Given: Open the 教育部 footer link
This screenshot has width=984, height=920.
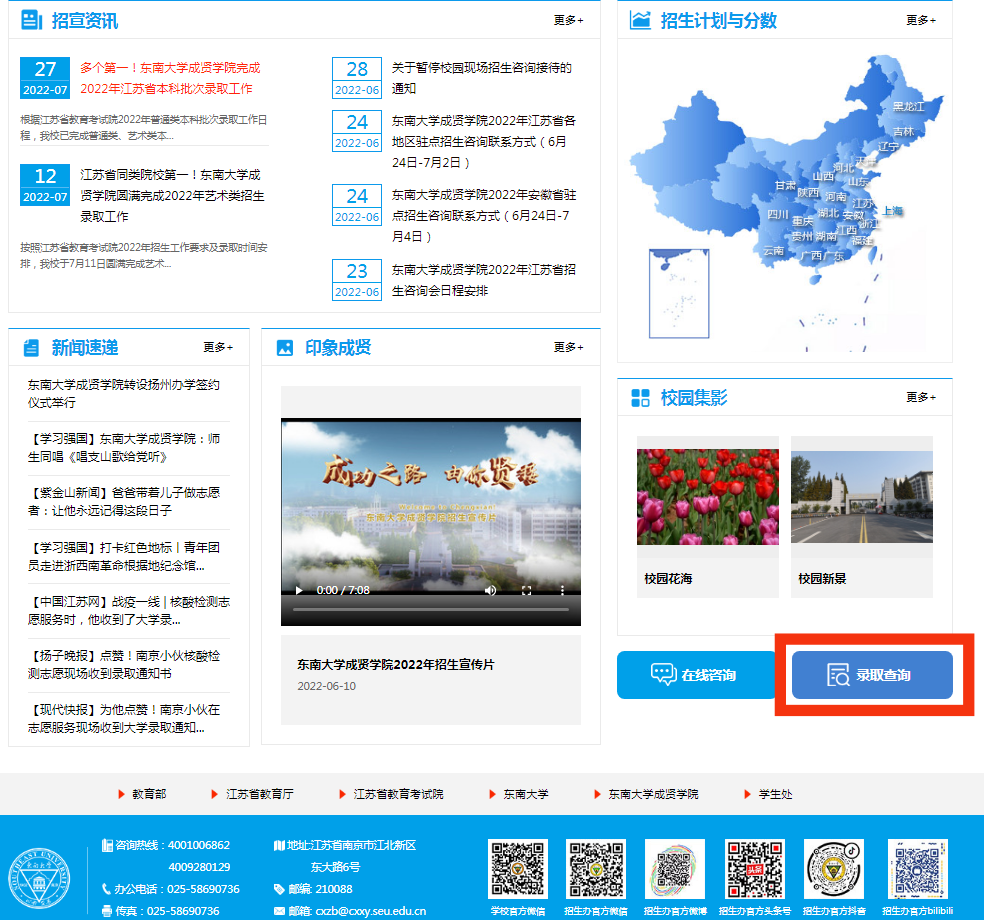Looking at the screenshot, I should pos(148,794).
